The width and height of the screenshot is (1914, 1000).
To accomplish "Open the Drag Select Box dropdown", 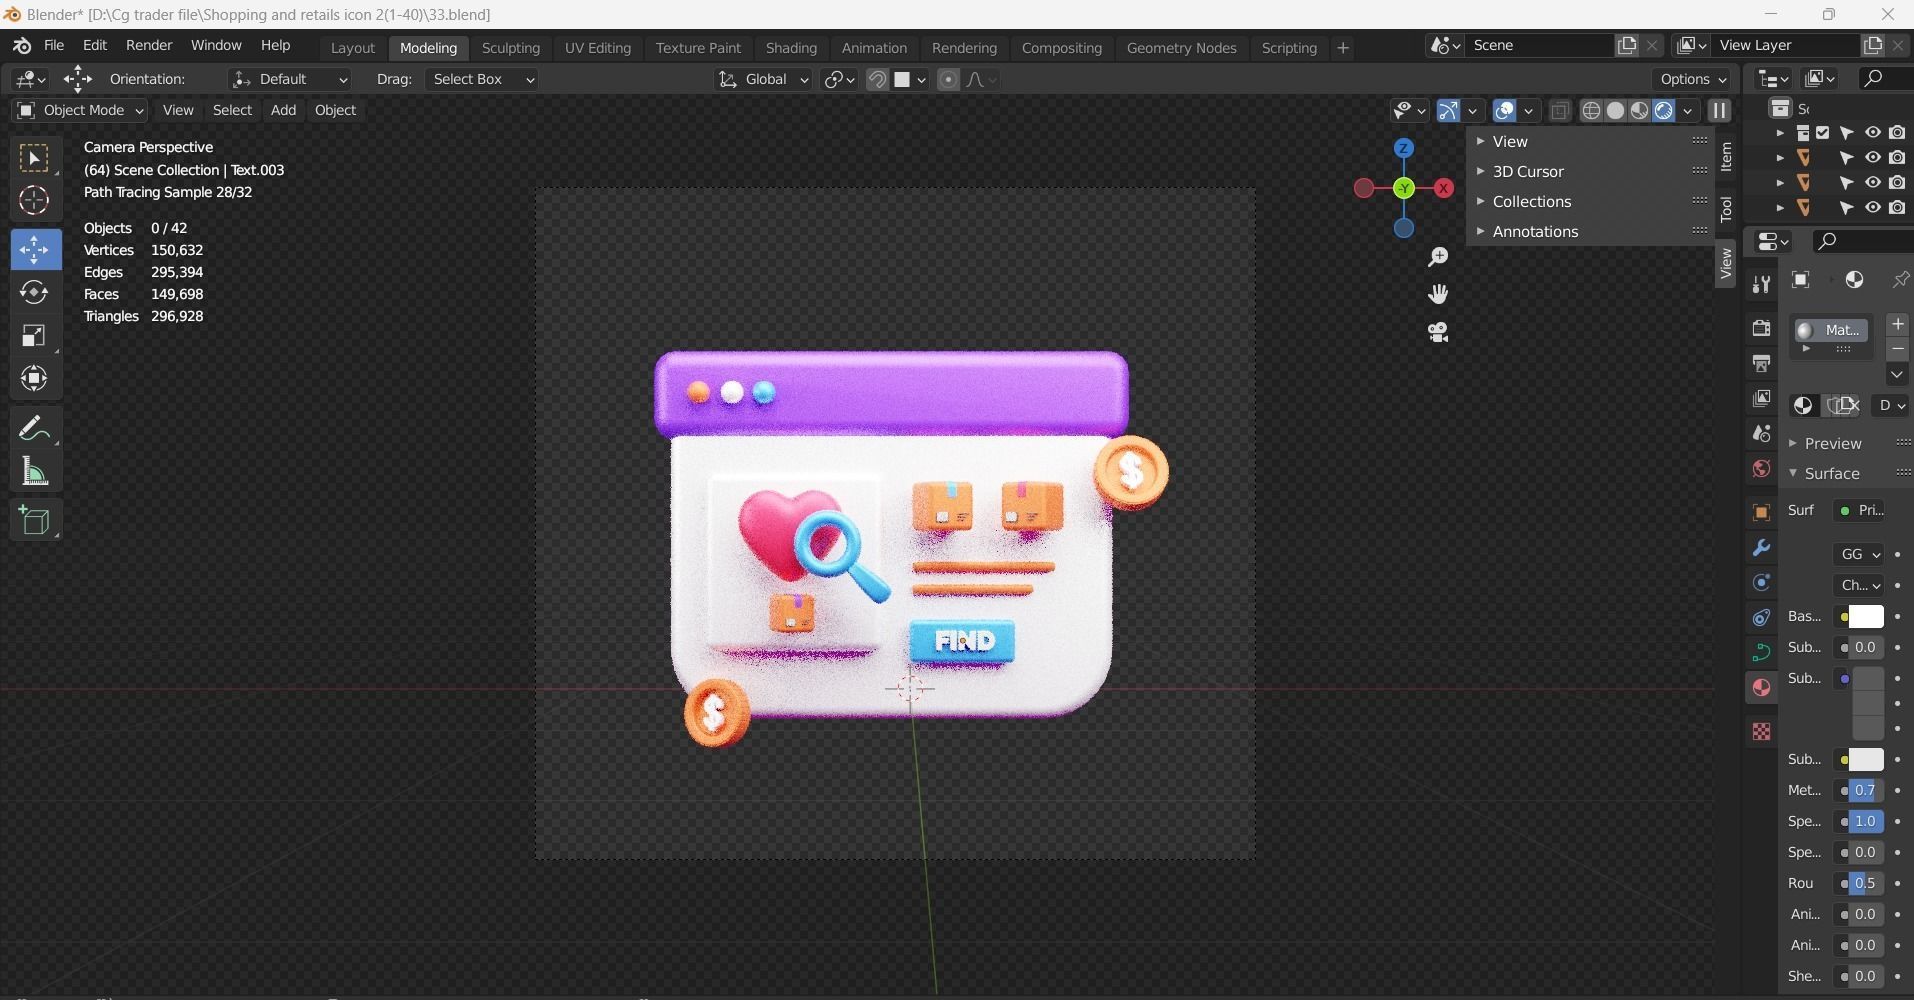I will (x=482, y=79).
